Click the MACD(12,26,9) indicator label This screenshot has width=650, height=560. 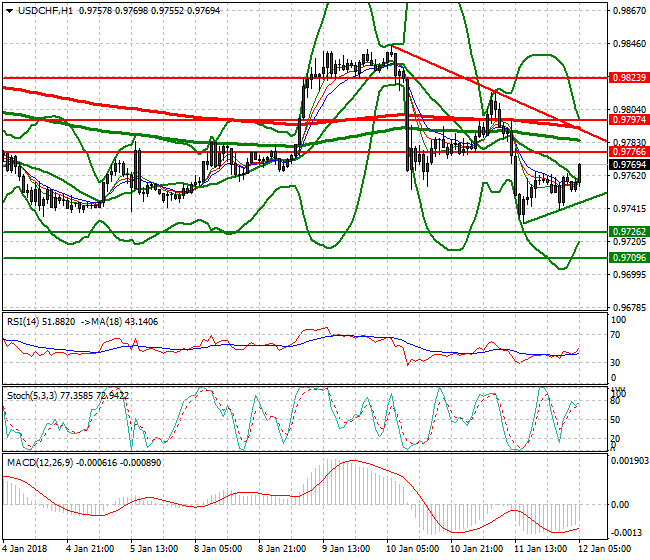coord(84,463)
